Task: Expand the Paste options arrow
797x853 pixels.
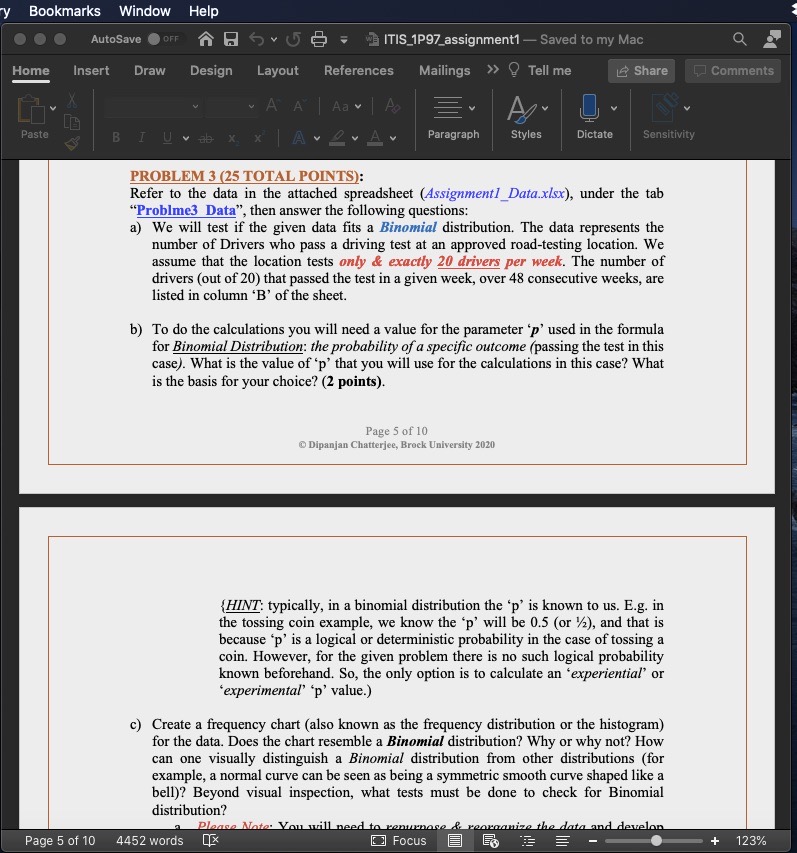Action: [x=53, y=108]
